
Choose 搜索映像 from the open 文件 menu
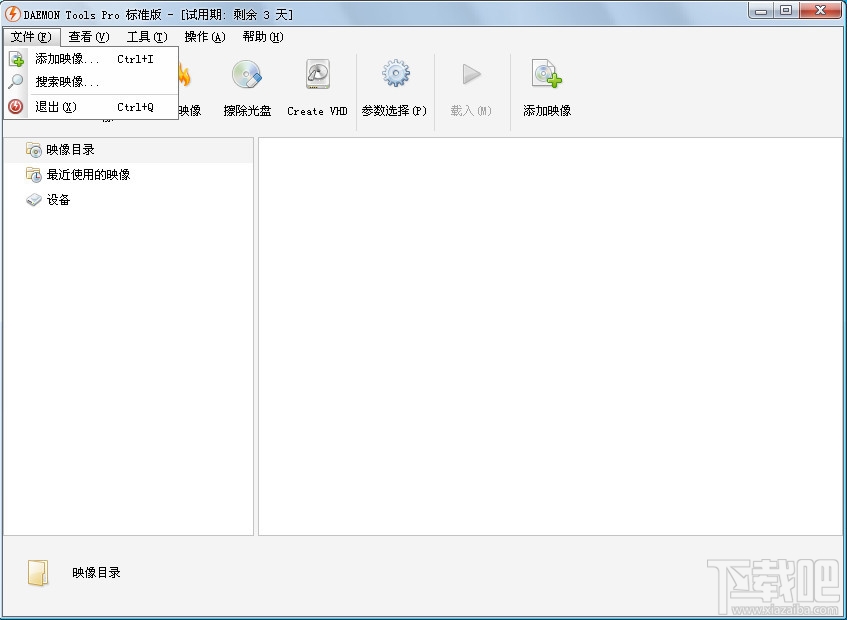click(66, 82)
